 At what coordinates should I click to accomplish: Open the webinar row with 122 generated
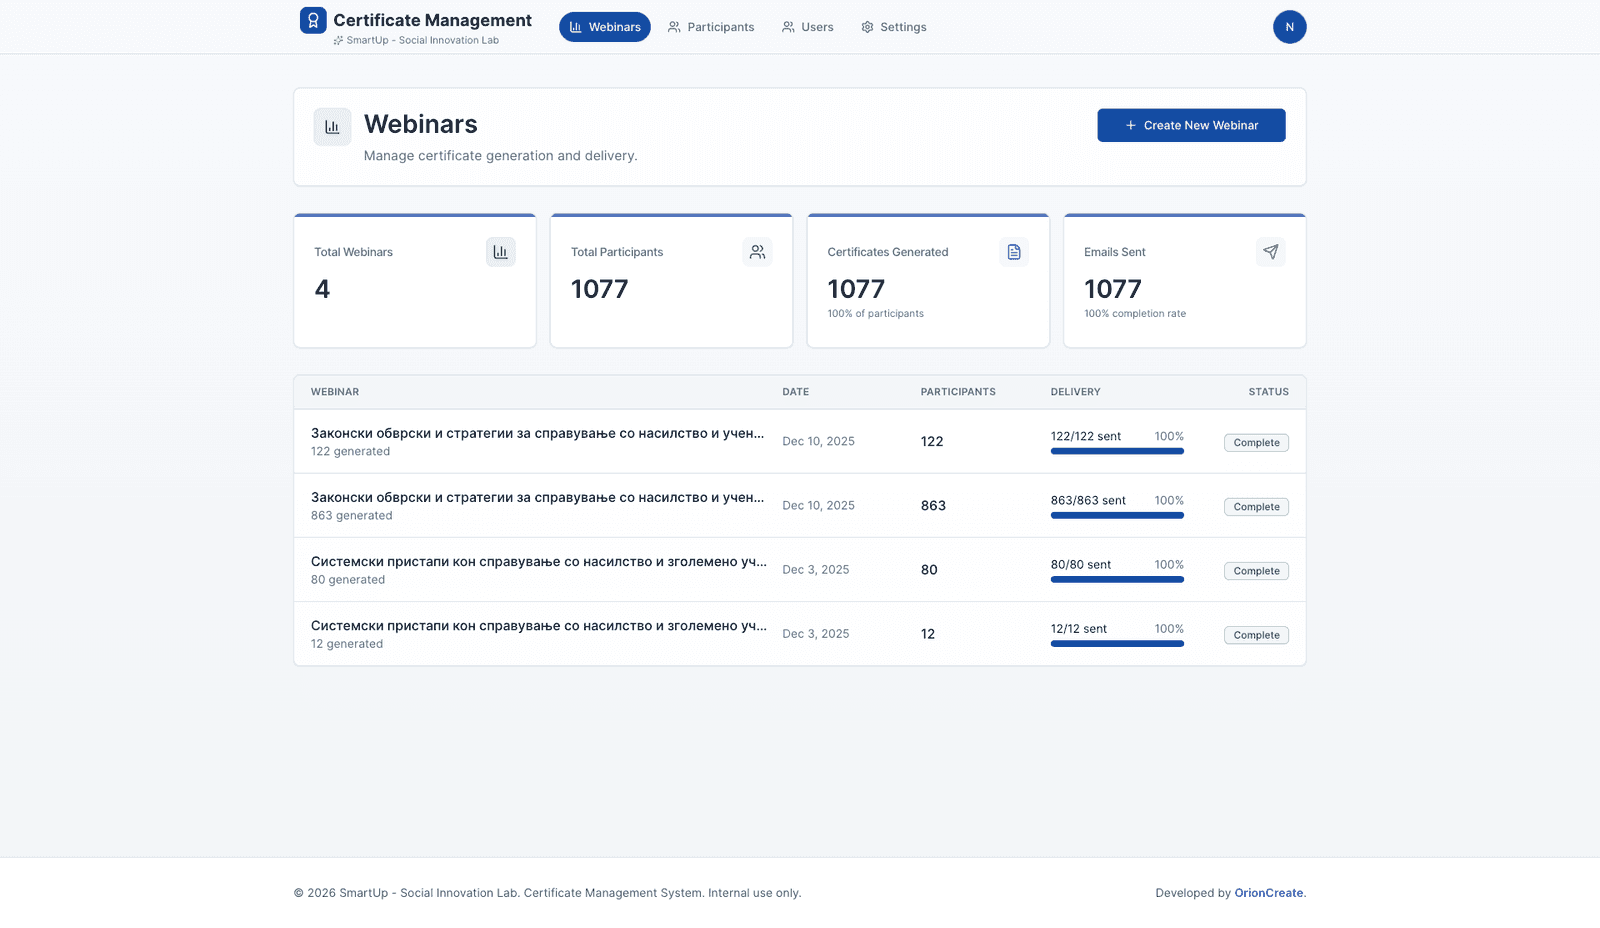[x=800, y=441]
